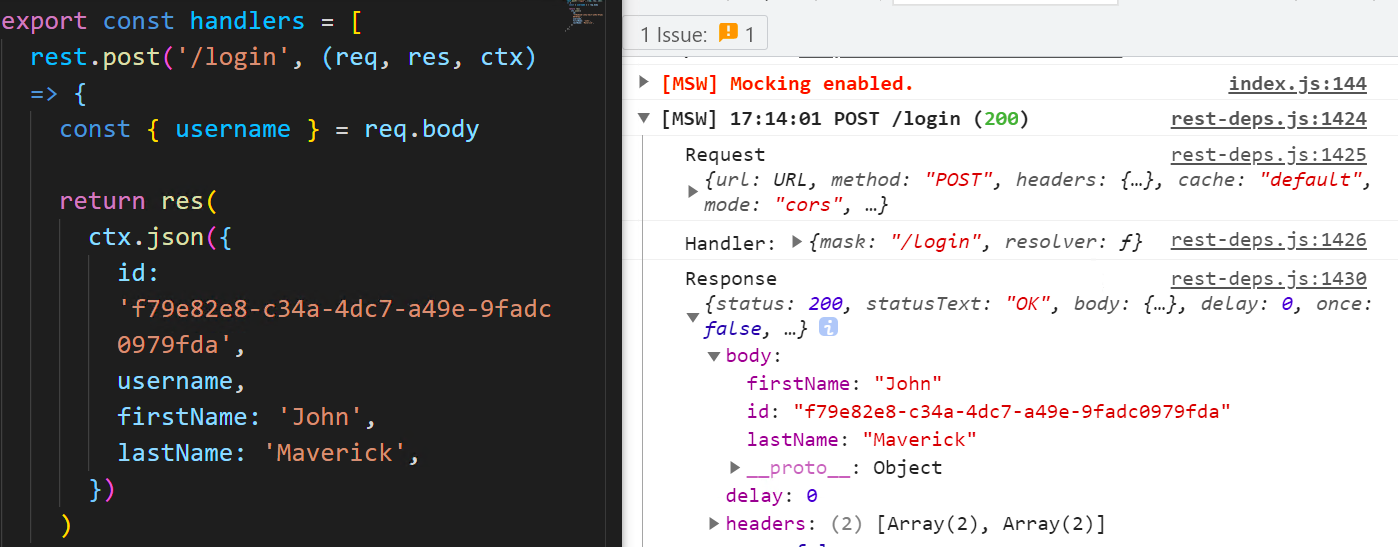The width and height of the screenshot is (1398, 547).
Task: Open the 1 Issue counter button
Action: click(695, 34)
